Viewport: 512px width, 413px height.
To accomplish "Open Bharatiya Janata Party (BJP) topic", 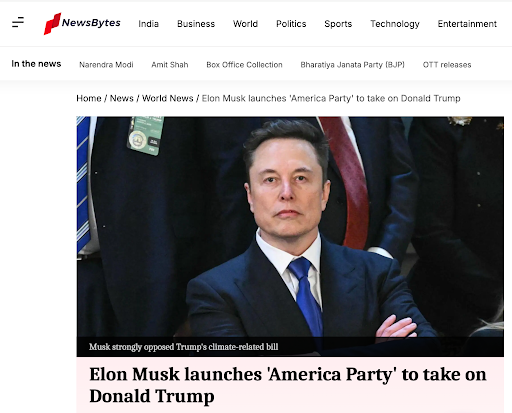I will tap(352, 64).
